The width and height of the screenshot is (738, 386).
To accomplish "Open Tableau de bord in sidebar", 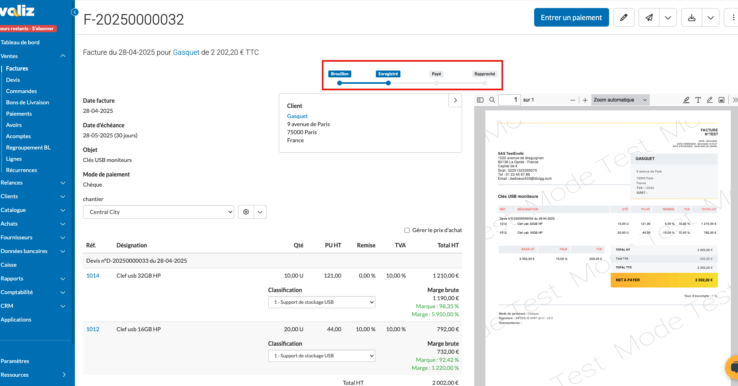I will 20,42.
